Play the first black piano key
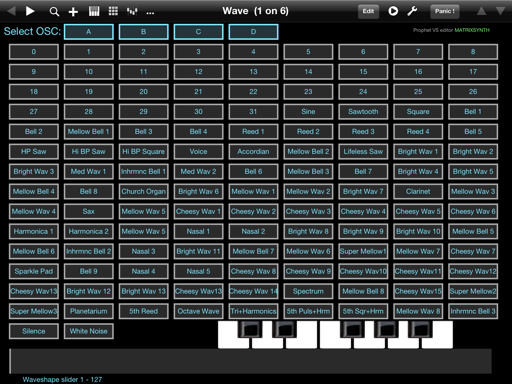512x384 pixels. point(249,329)
